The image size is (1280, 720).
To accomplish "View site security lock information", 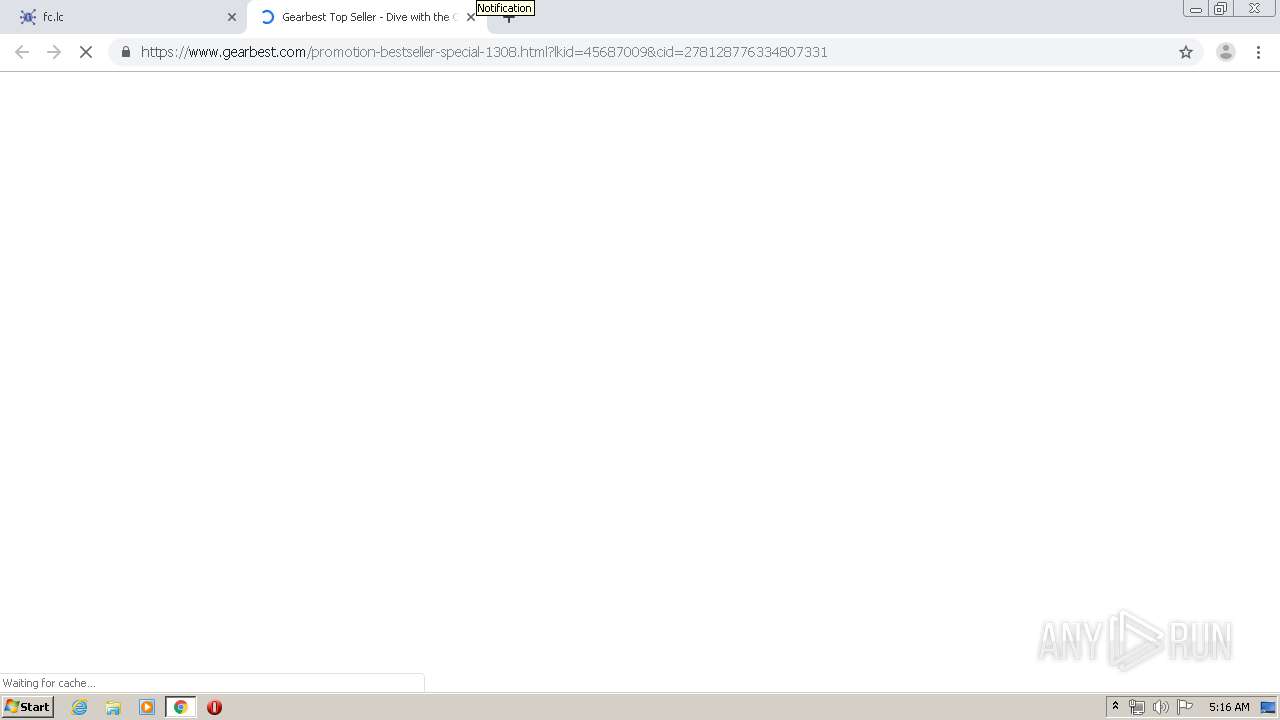I will tap(126, 52).
